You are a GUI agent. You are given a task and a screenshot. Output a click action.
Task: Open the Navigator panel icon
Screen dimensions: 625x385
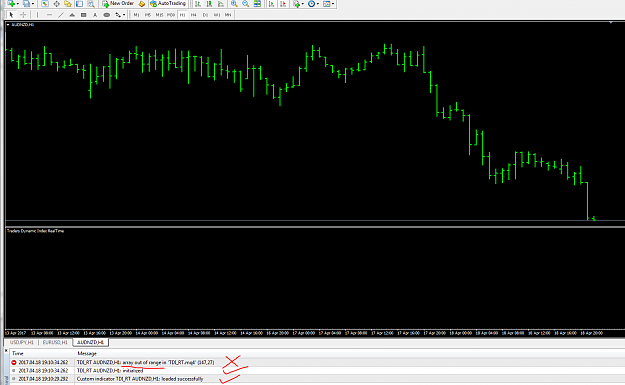point(68,4)
